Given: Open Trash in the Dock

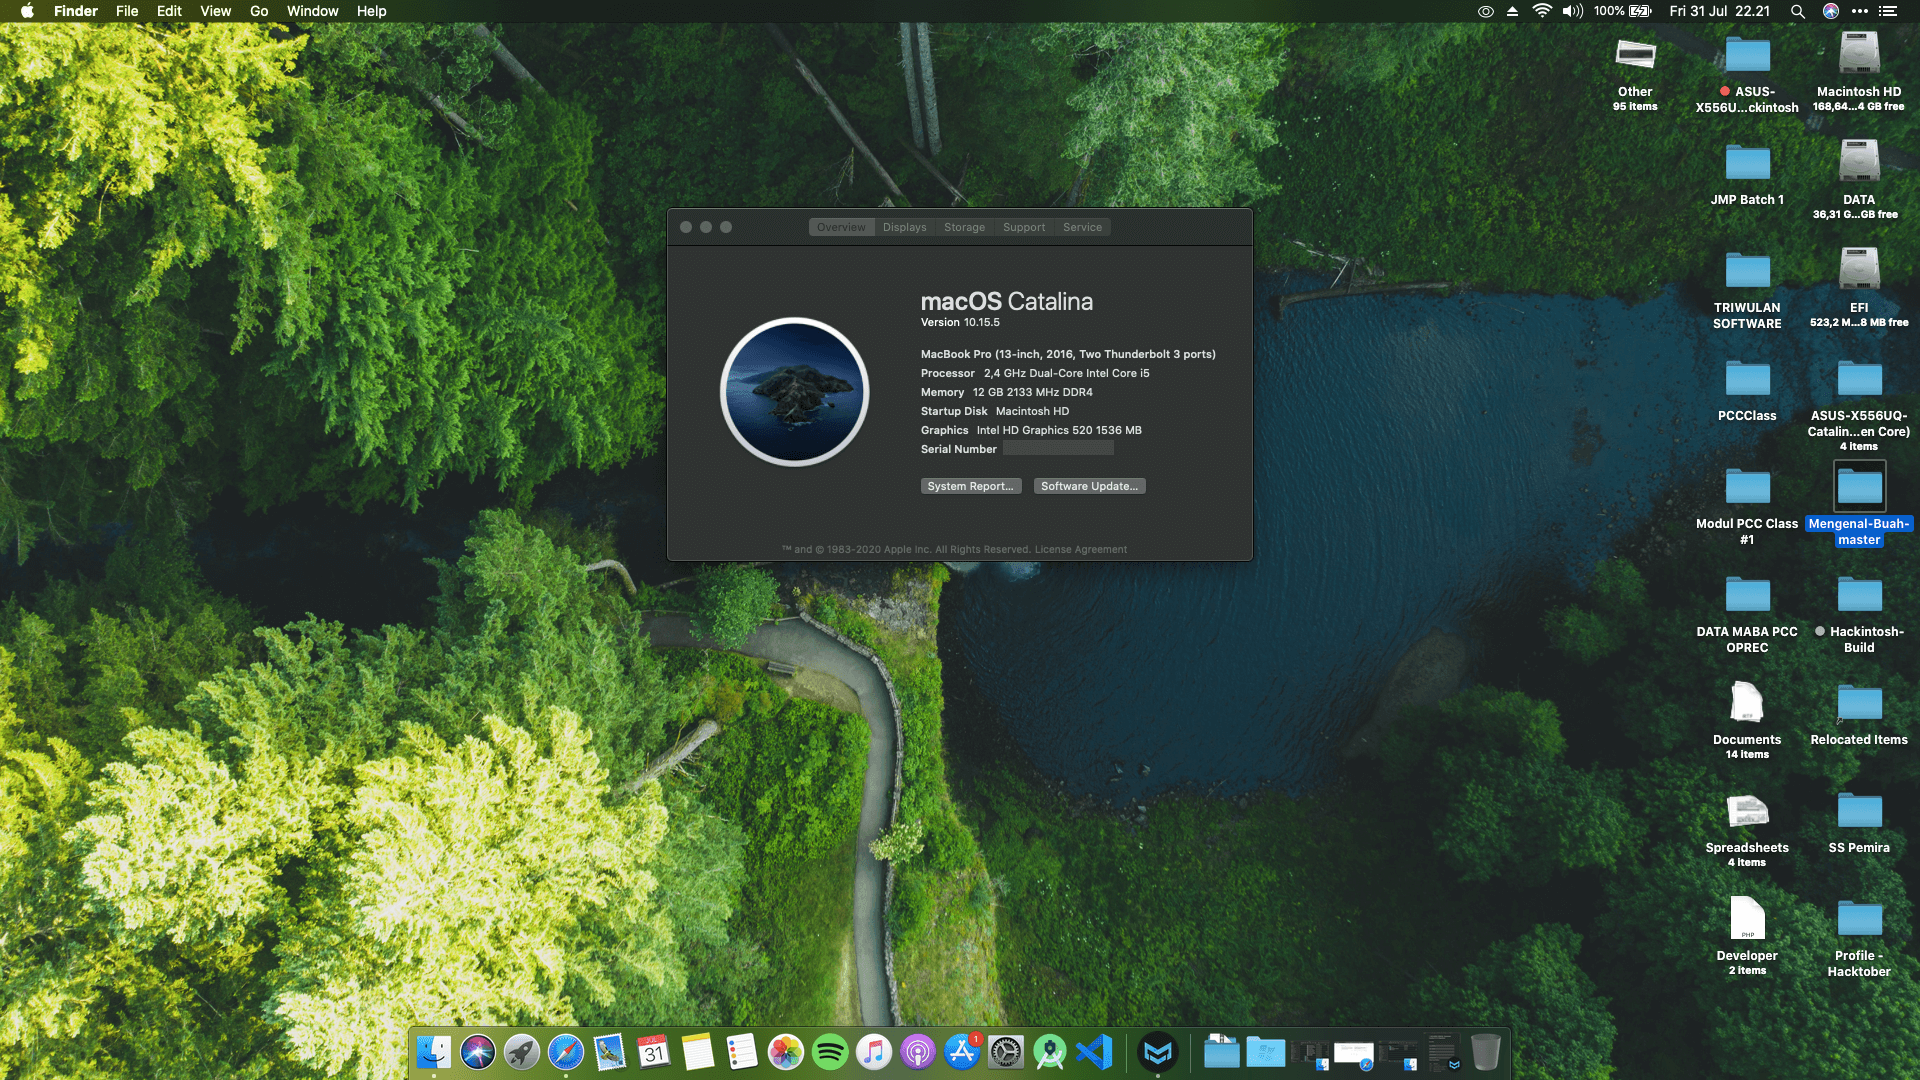Looking at the screenshot, I should [1485, 1052].
